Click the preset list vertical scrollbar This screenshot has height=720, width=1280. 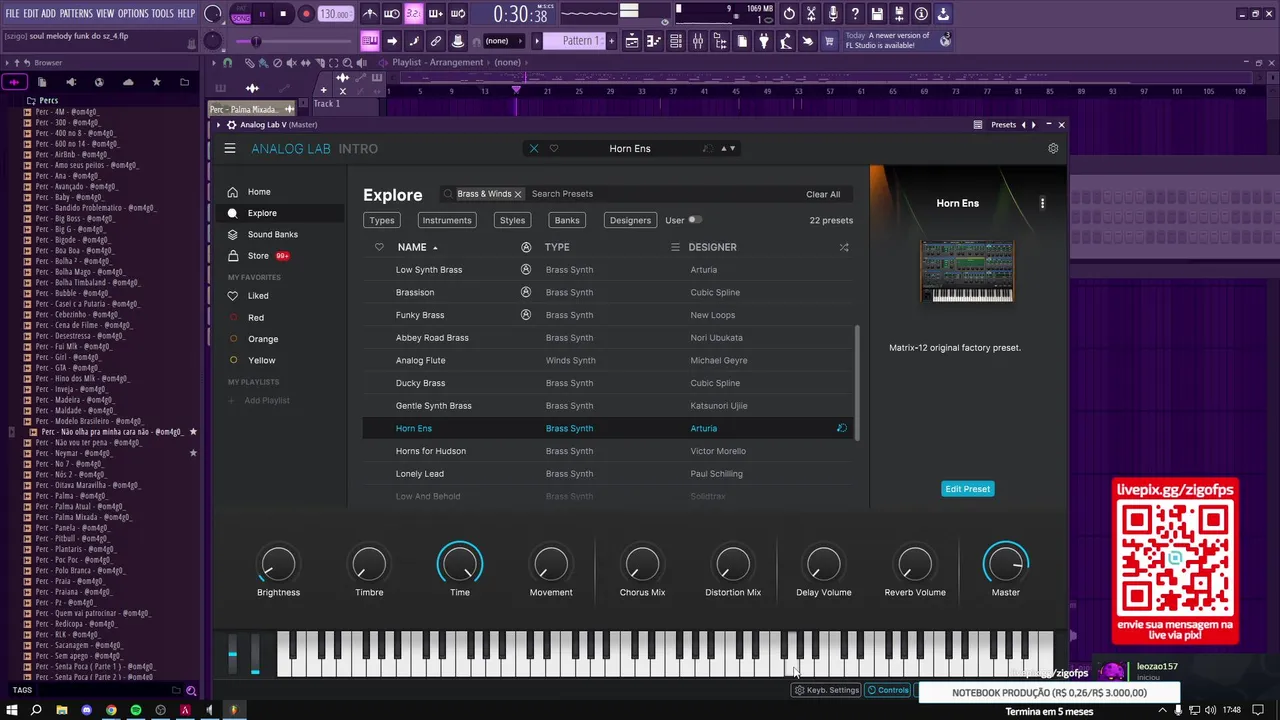coord(857,381)
